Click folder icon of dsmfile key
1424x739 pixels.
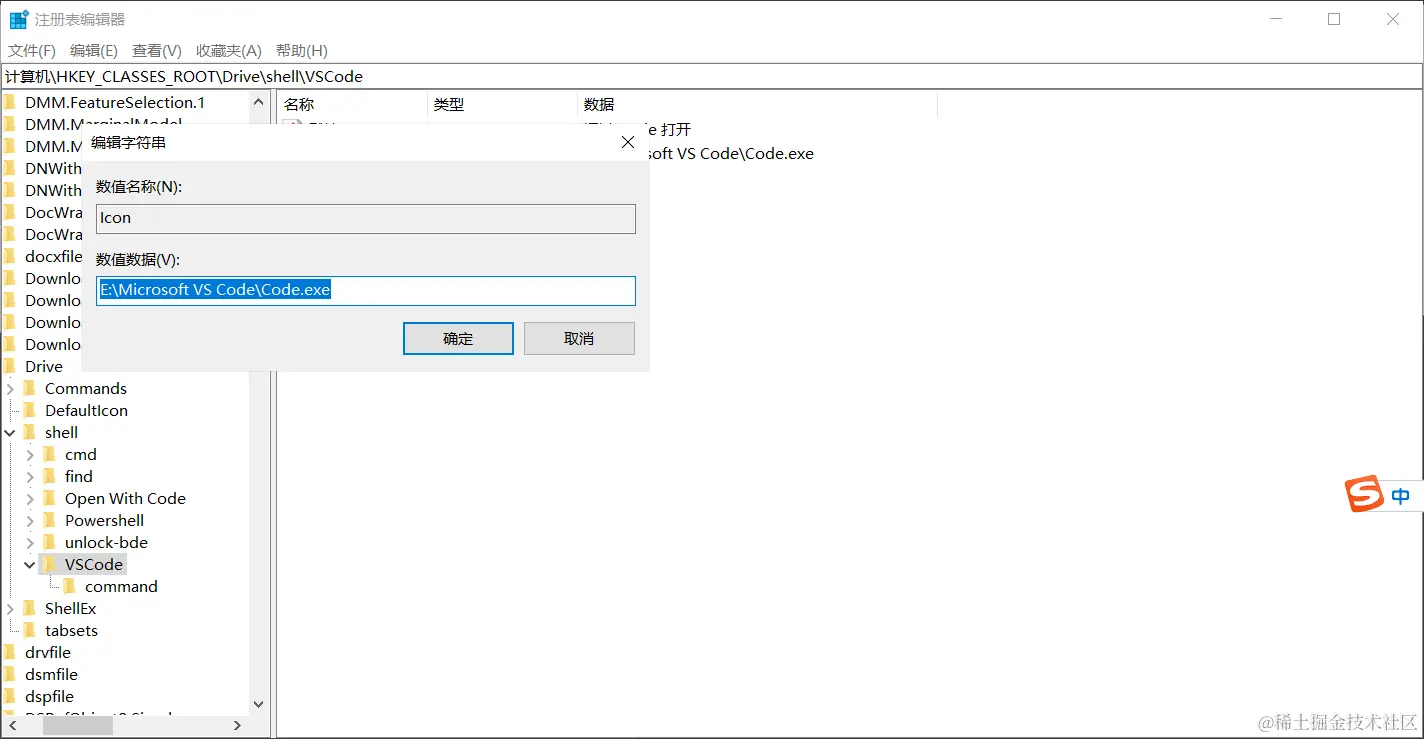[x=10, y=674]
